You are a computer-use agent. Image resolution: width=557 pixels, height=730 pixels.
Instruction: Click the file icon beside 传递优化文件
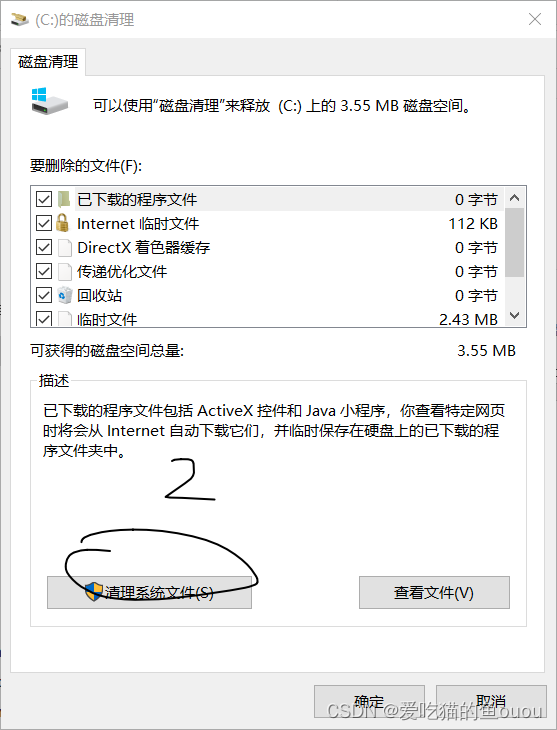pyautogui.click(x=65, y=271)
